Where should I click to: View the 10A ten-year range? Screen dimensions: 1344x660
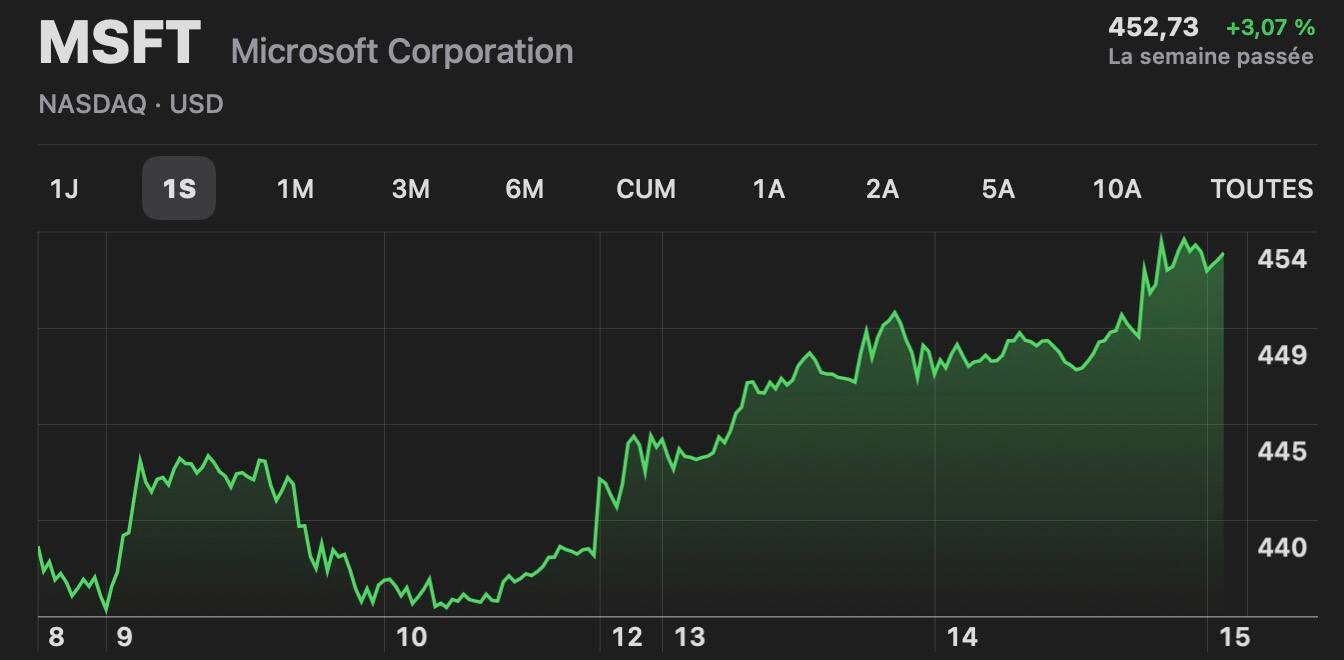1117,189
